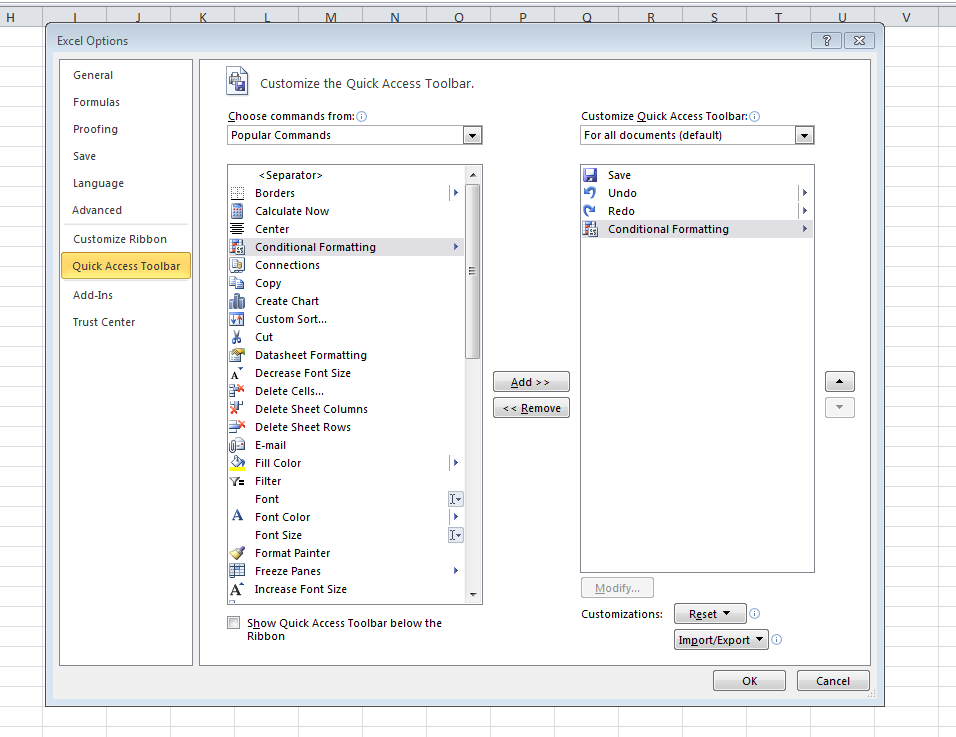Viewport: 956px width, 737px height.
Task: Open the For all documents (default) dropdown
Action: [x=804, y=135]
